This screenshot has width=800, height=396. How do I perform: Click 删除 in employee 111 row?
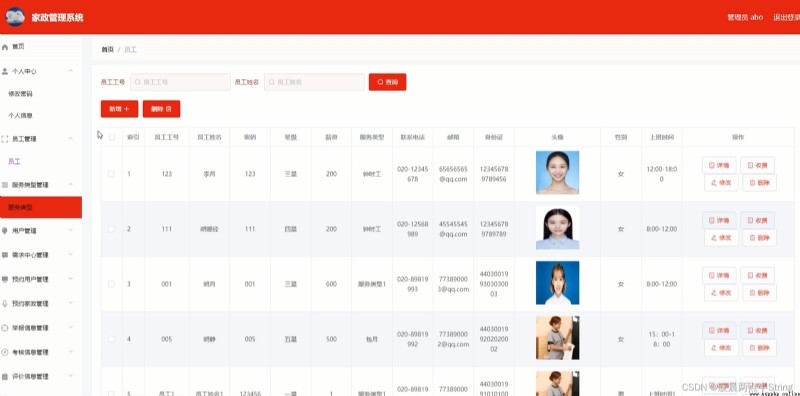[x=759, y=238]
